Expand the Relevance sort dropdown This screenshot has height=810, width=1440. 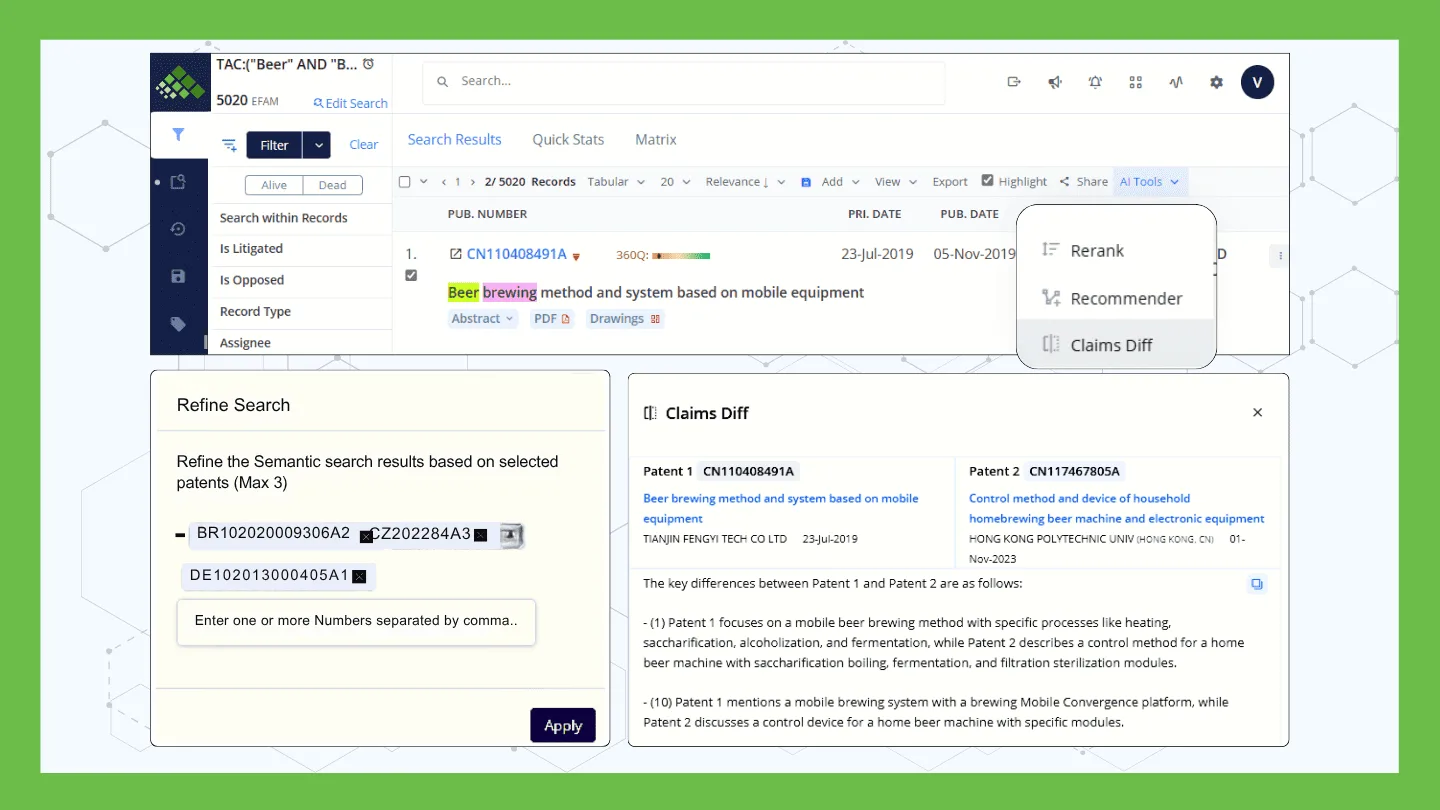(x=745, y=182)
